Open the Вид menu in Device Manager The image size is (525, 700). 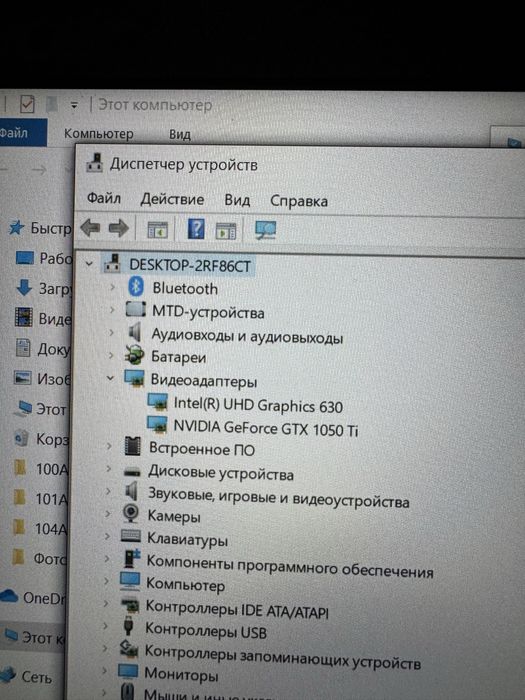point(237,200)
